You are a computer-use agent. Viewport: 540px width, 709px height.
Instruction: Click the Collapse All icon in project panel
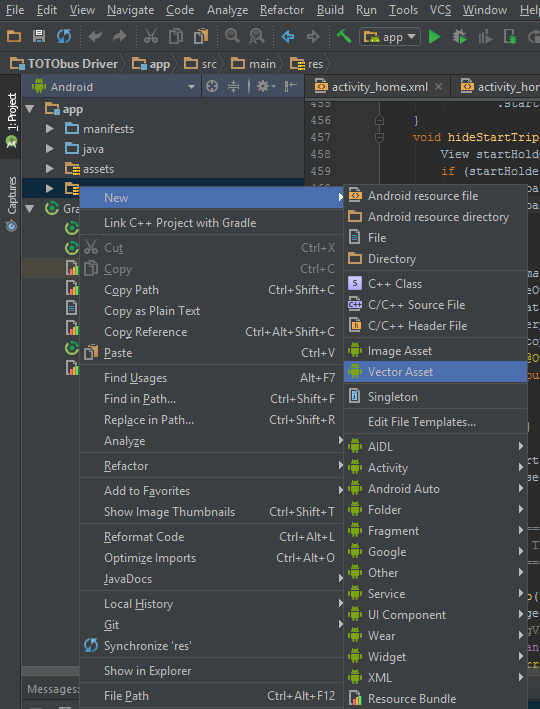(x=233, y=86)
